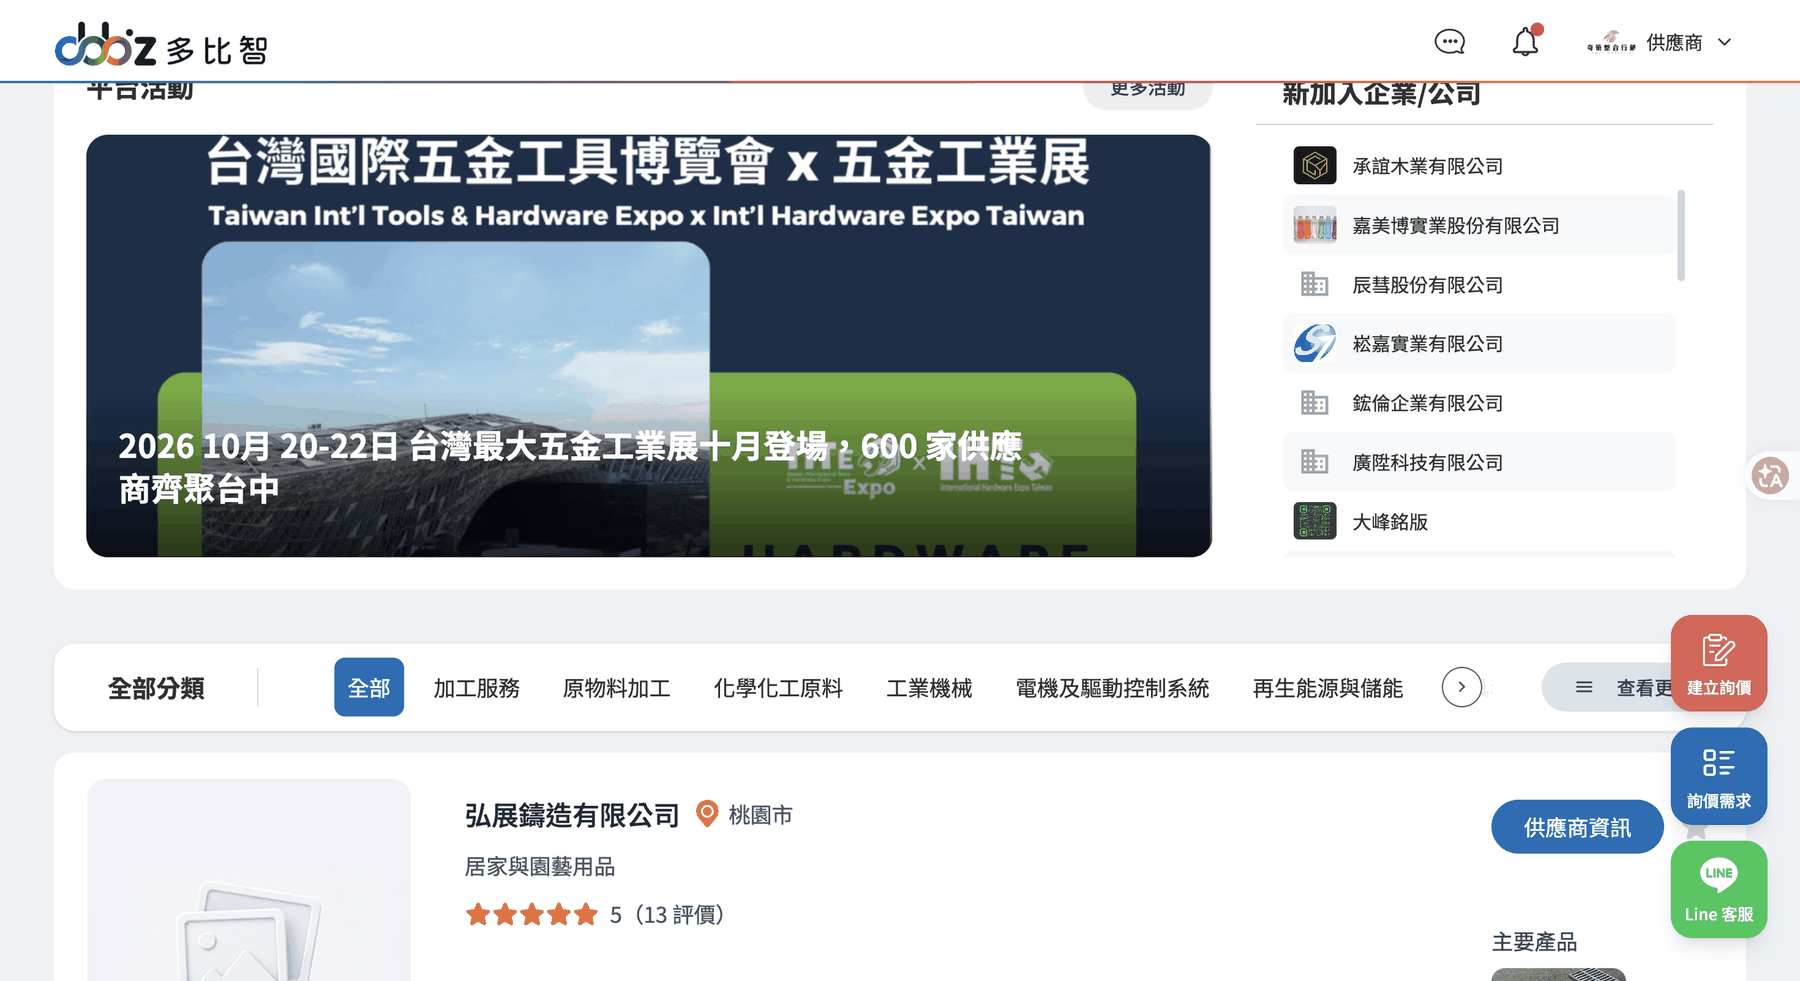Open 承誼木業有限公司 company entry
Viewport: 1800px width, 981px height.
(x=1478, y=165)
